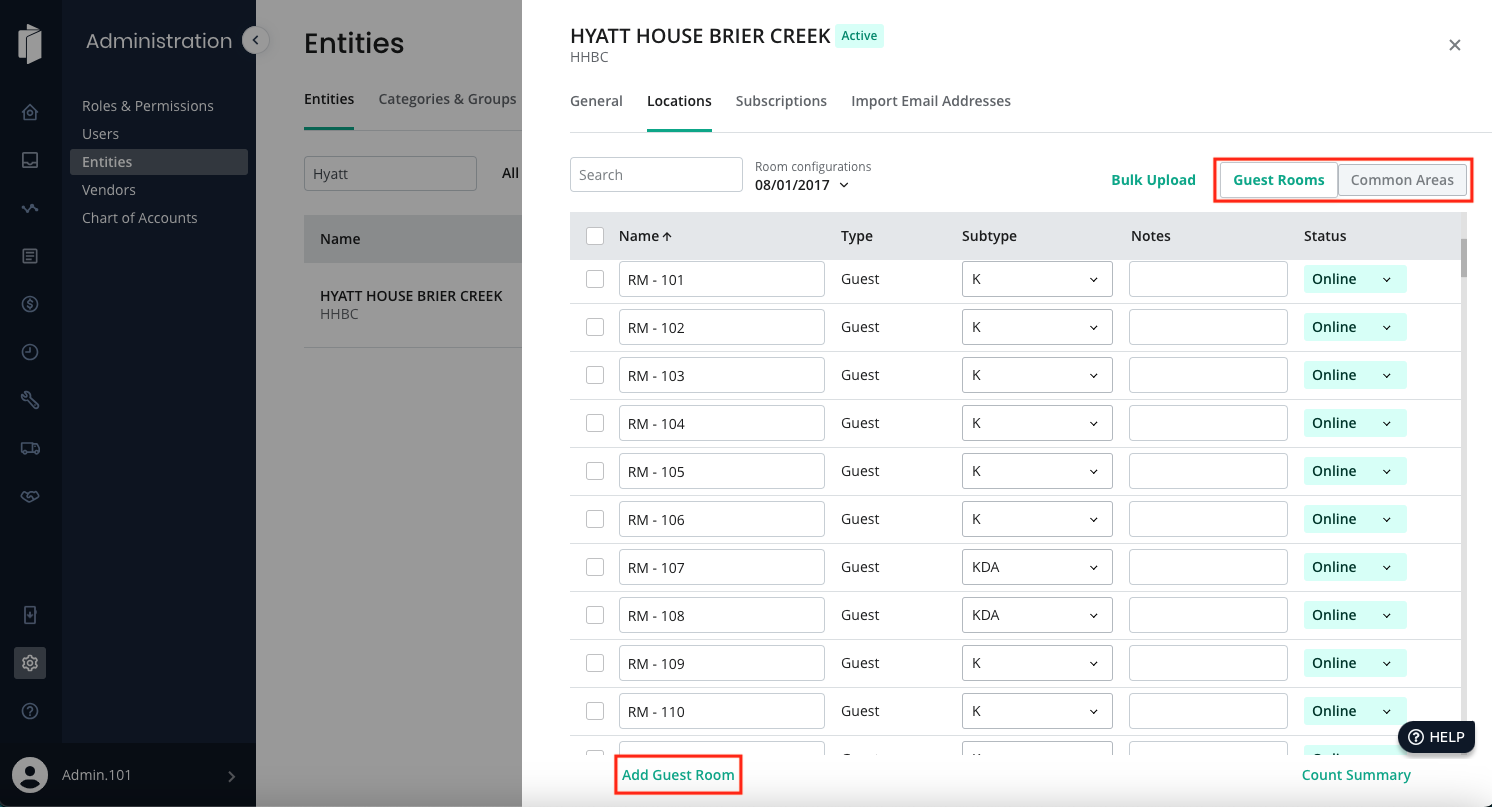
Task: Click the app logo icon in the sidebar
Action: tap(30, 45)
